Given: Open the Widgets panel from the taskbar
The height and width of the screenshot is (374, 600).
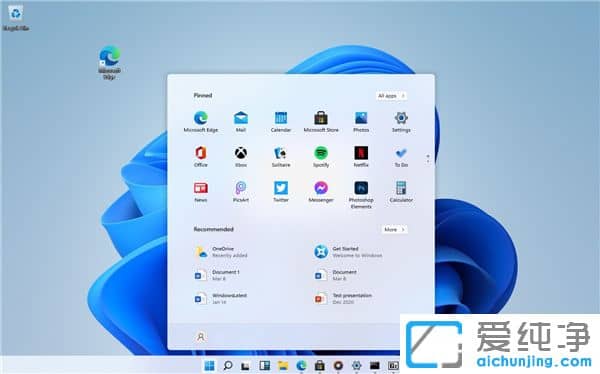Looking at the screenshot, I should point(264,366).
